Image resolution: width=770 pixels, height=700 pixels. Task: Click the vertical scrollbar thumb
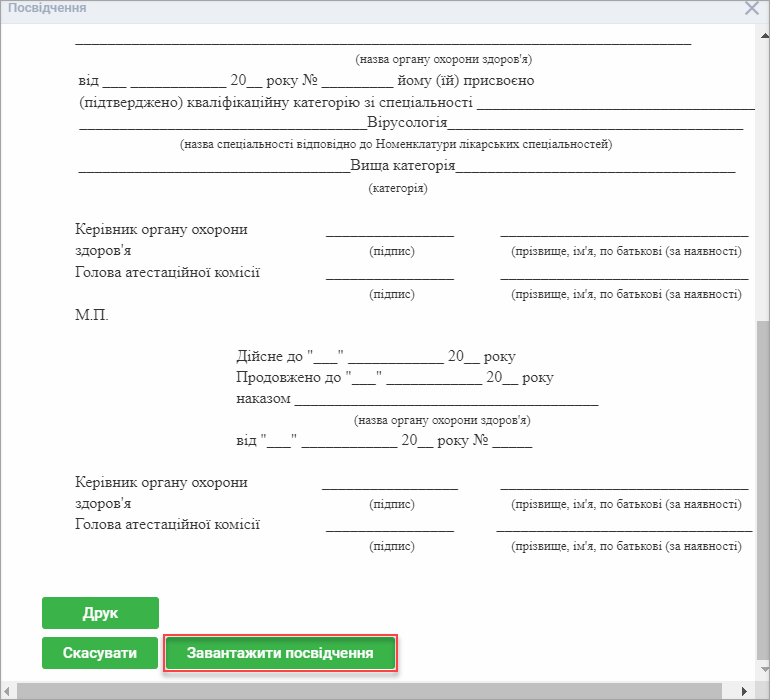(x=764, y=490)
